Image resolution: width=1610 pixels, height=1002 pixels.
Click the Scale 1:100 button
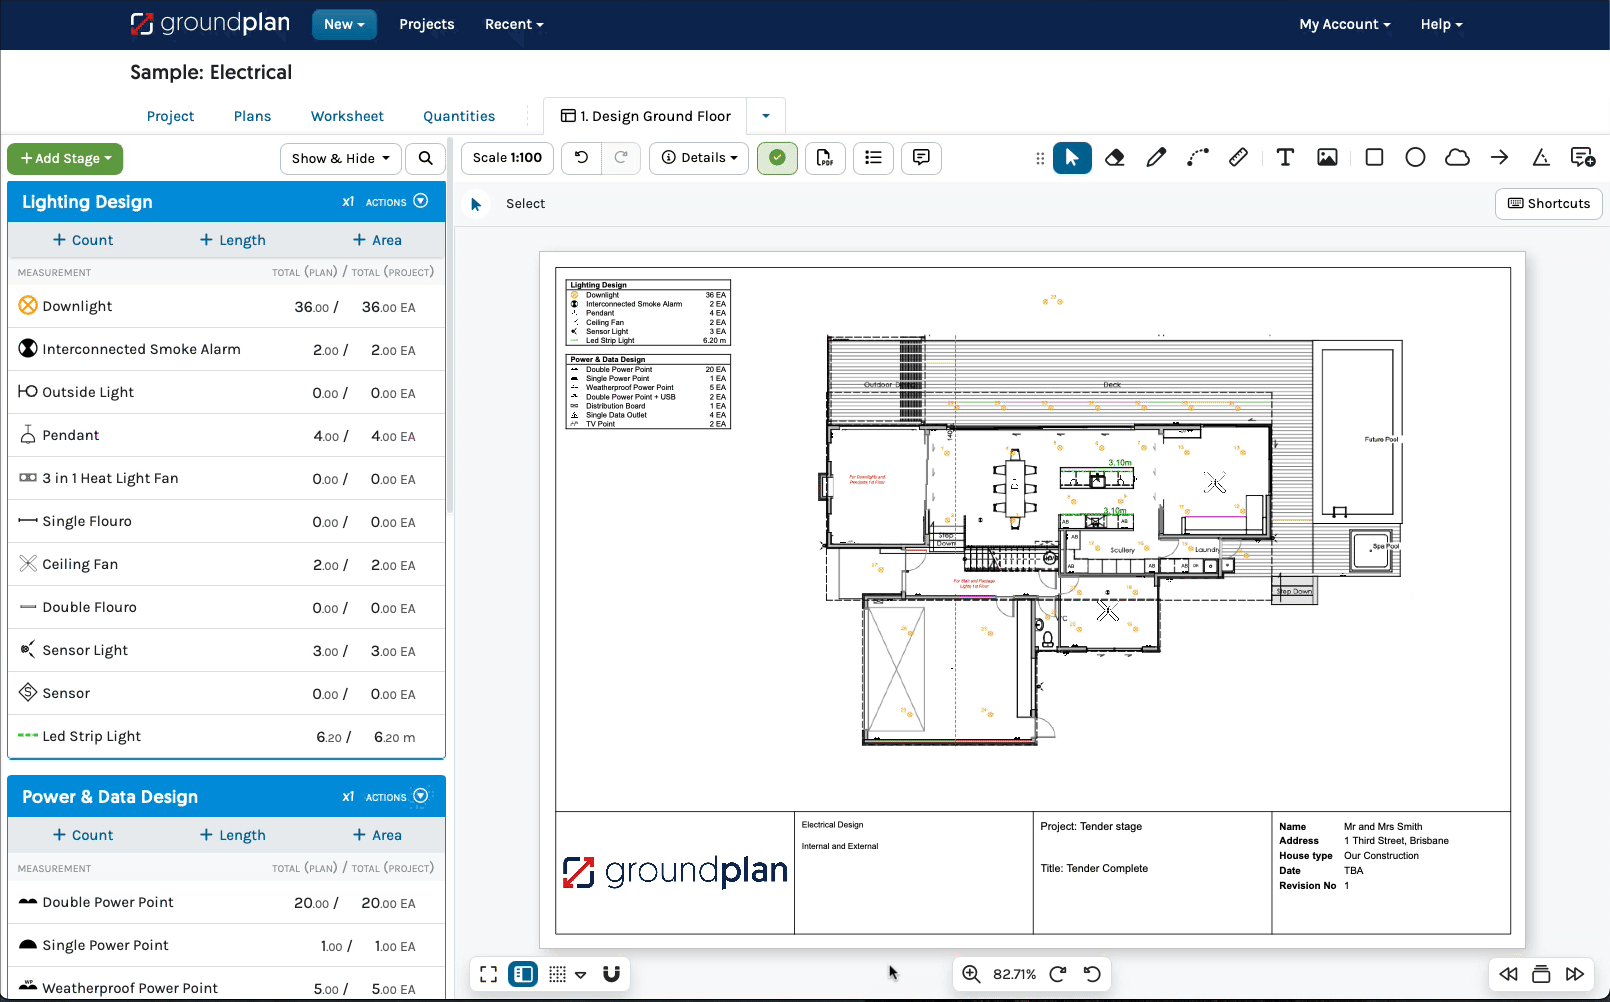point(507,158)
